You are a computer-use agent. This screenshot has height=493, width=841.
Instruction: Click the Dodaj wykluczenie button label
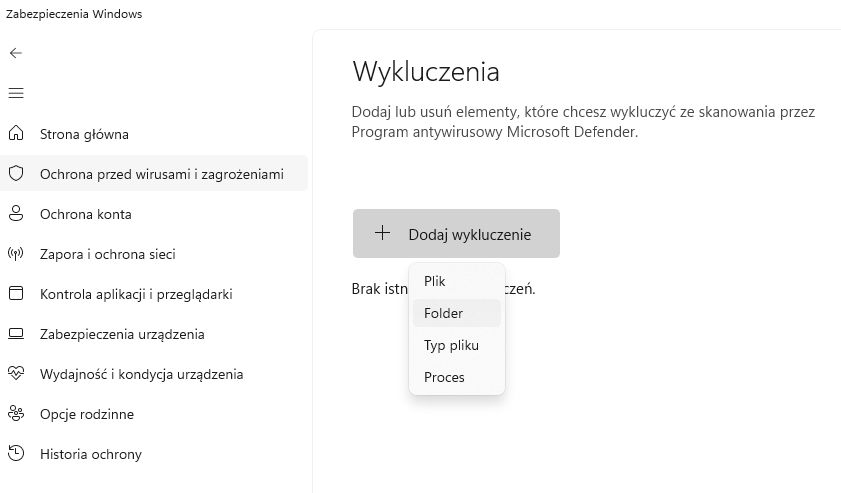[x=469, y=235]
